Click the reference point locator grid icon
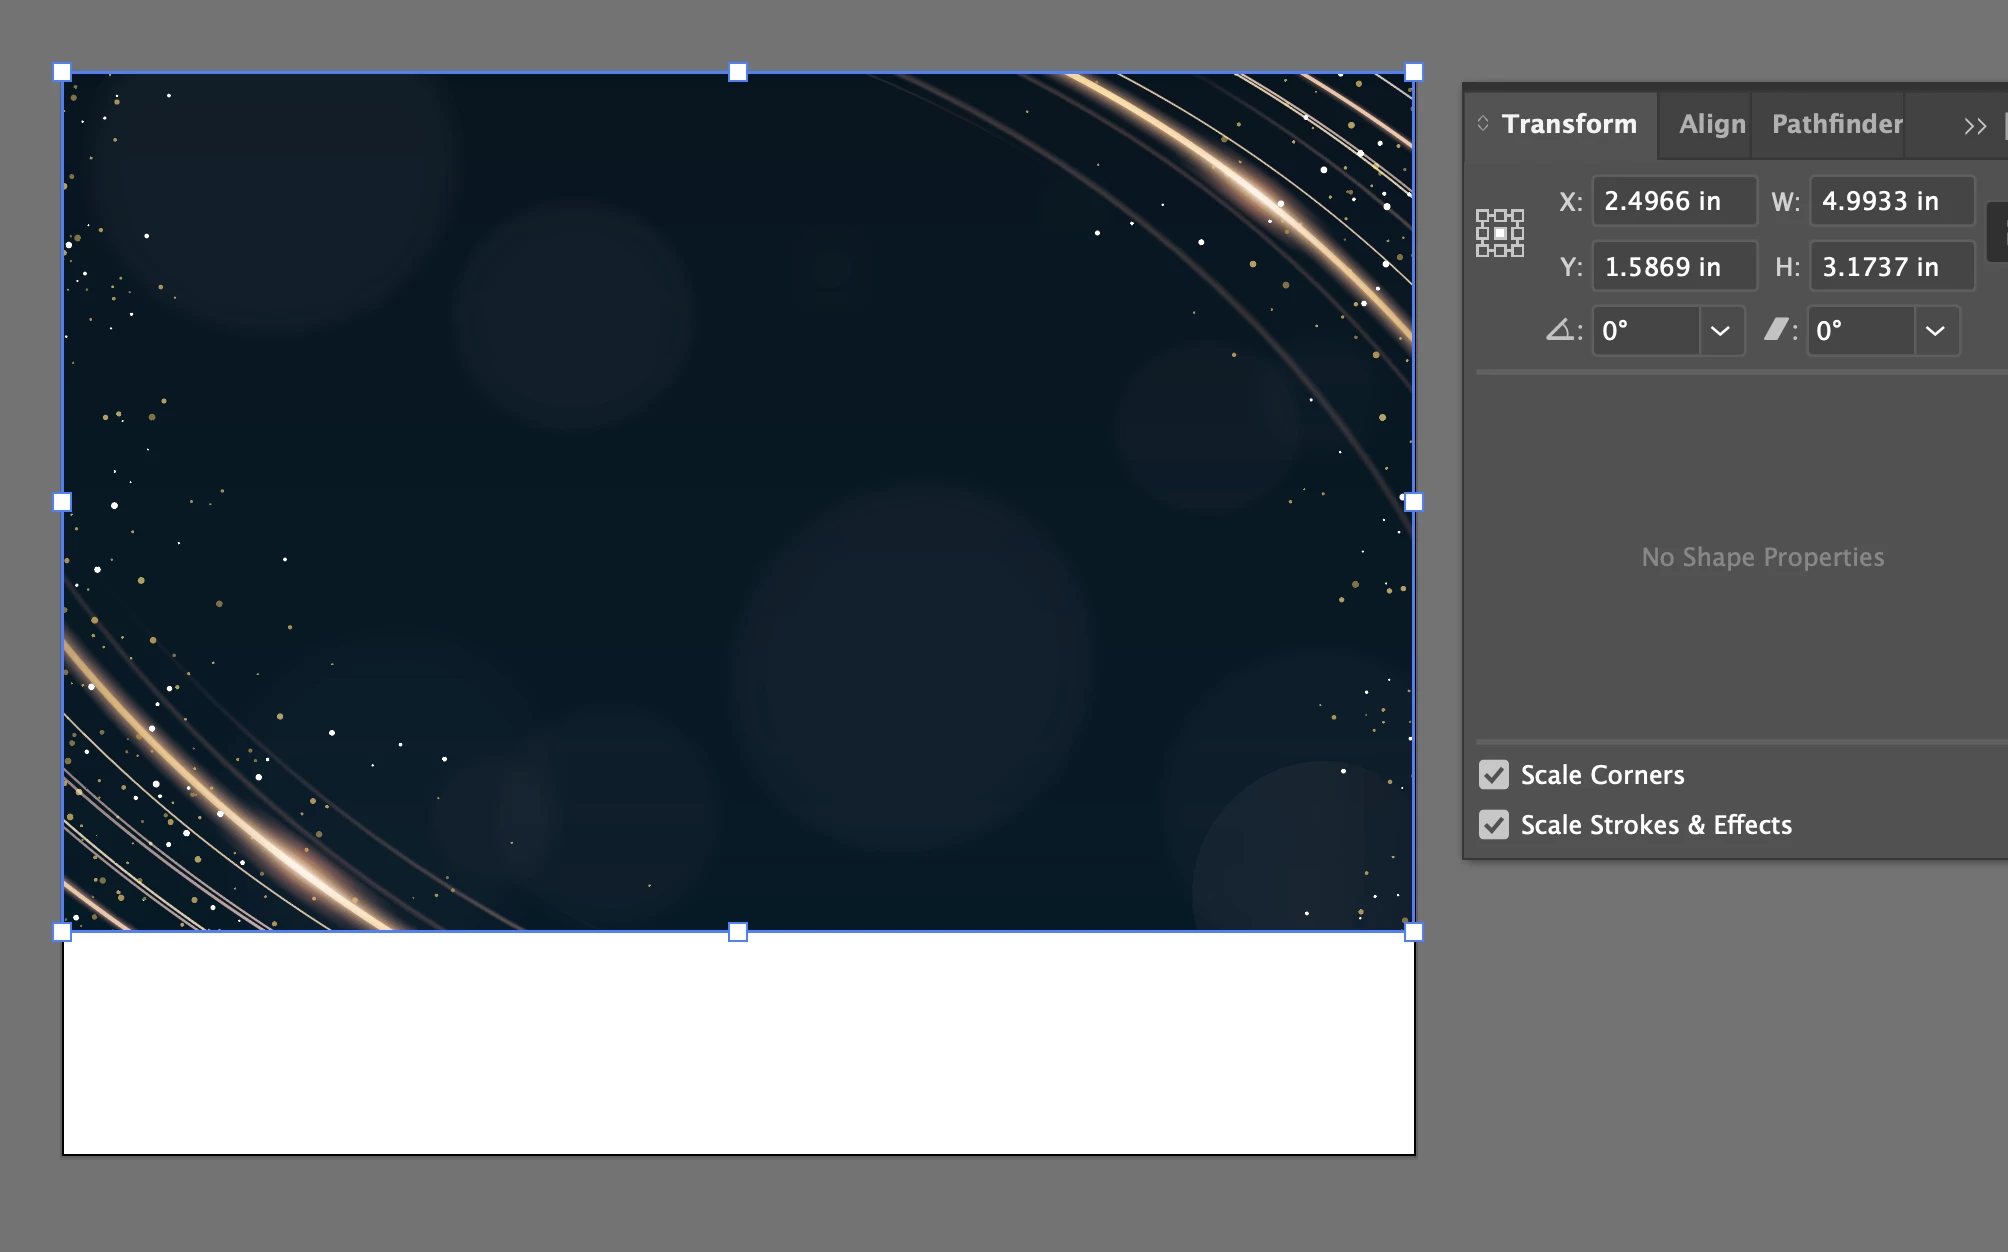This screenshot has height=1252, width=2008. [1500, 233]
